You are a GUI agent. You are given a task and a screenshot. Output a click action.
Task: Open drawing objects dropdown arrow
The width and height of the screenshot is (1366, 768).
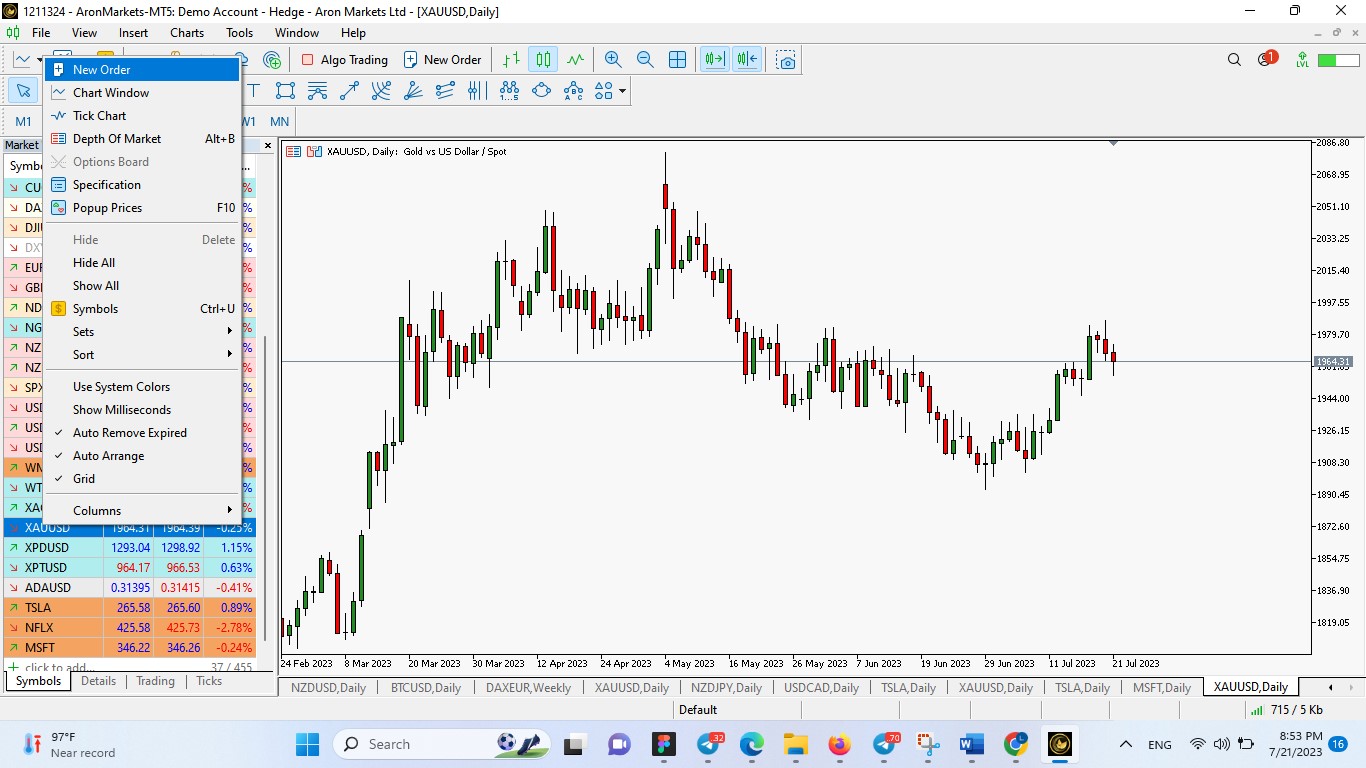pos(623,91)
